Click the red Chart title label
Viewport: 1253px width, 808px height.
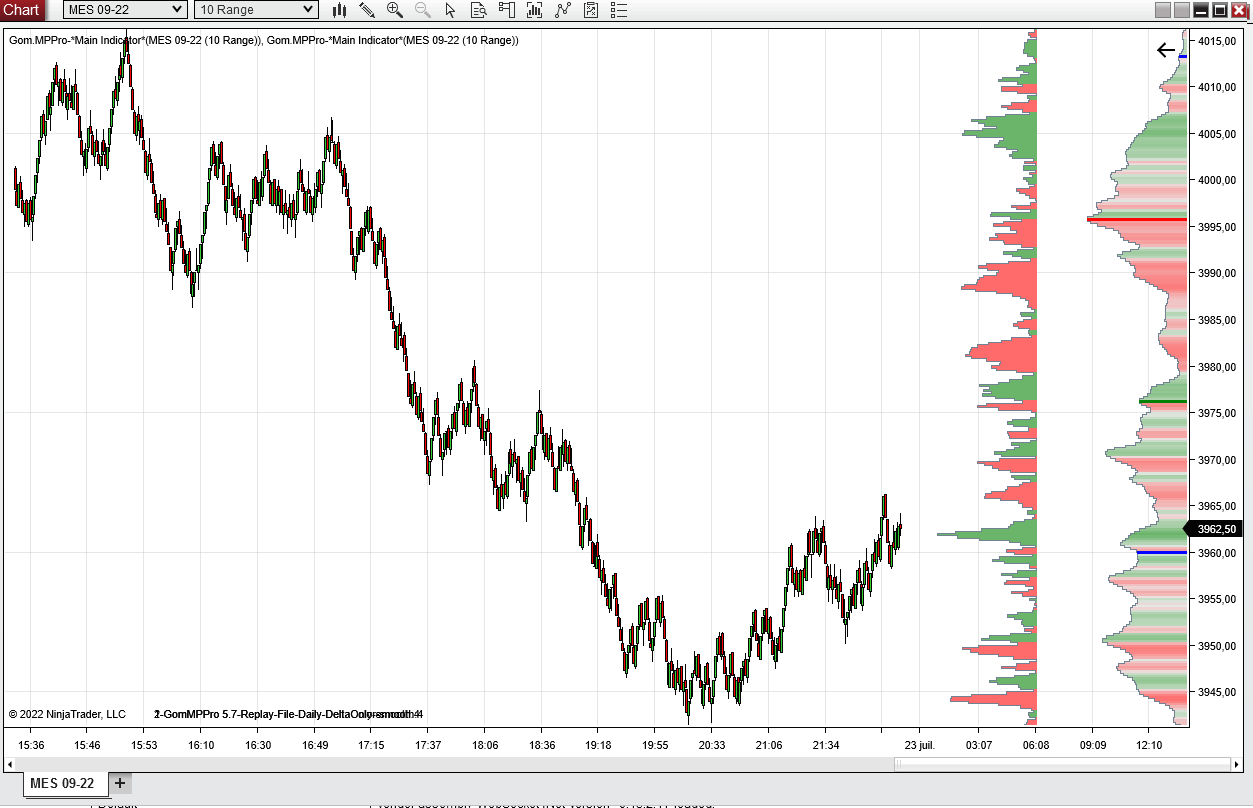(22, 10)
